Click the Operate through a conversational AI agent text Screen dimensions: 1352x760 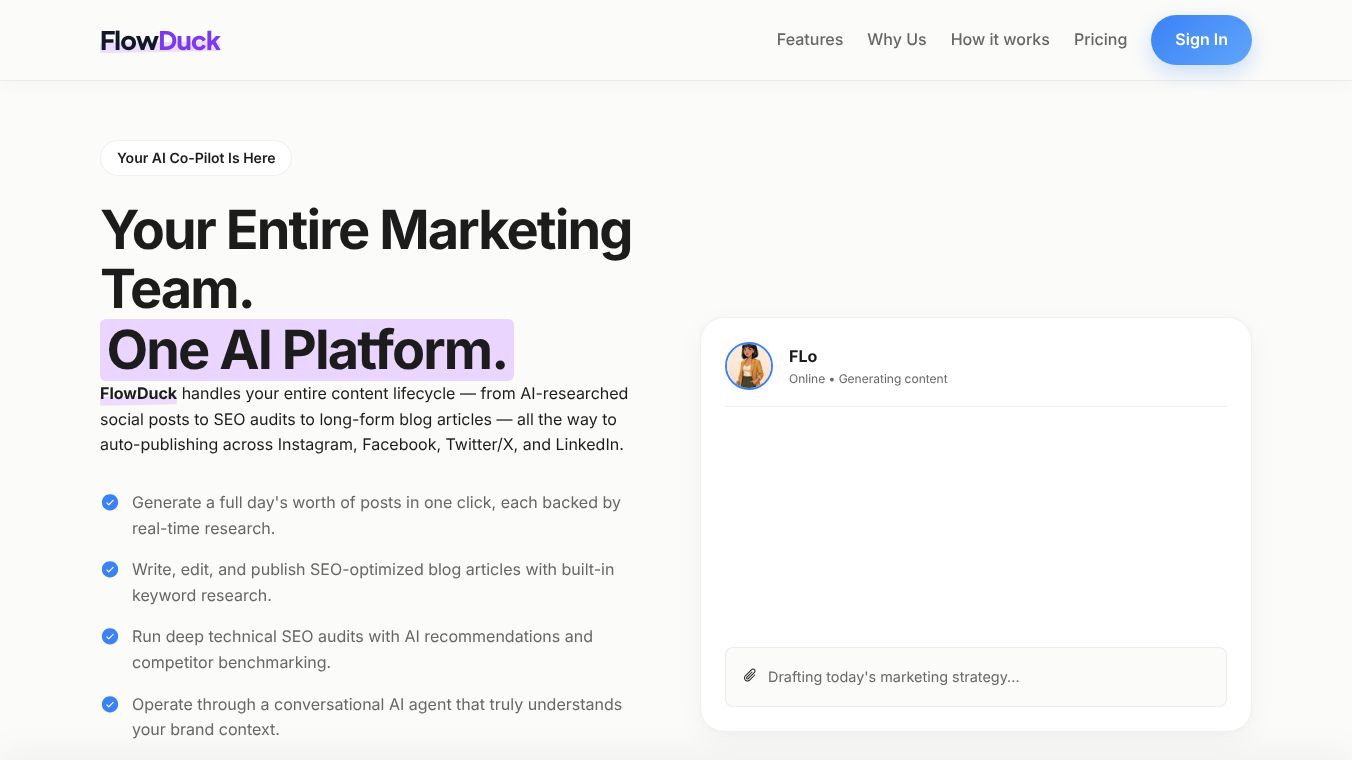377,717
